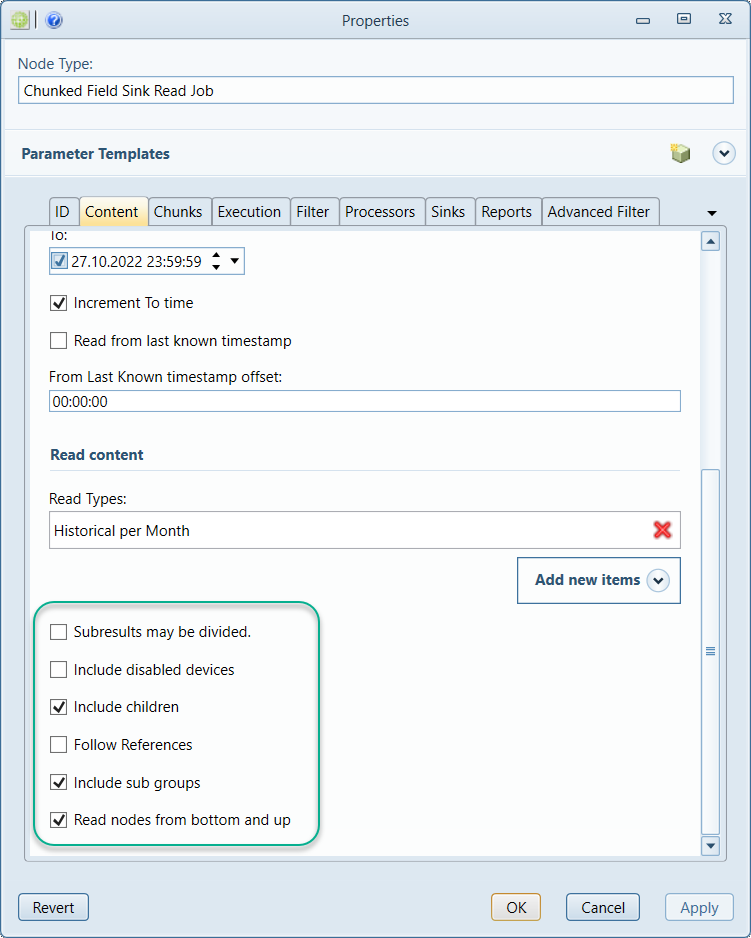Click the OK button
This screenshot has height=938, width=751.
[516, 907]
